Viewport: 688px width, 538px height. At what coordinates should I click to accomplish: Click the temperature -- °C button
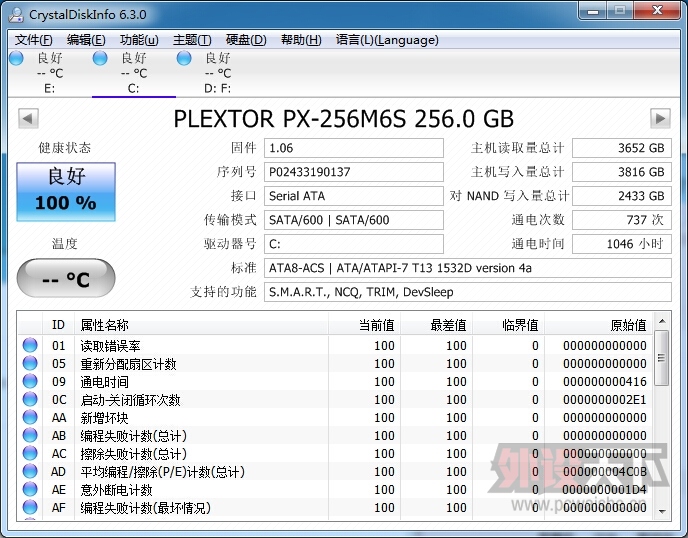66,279
